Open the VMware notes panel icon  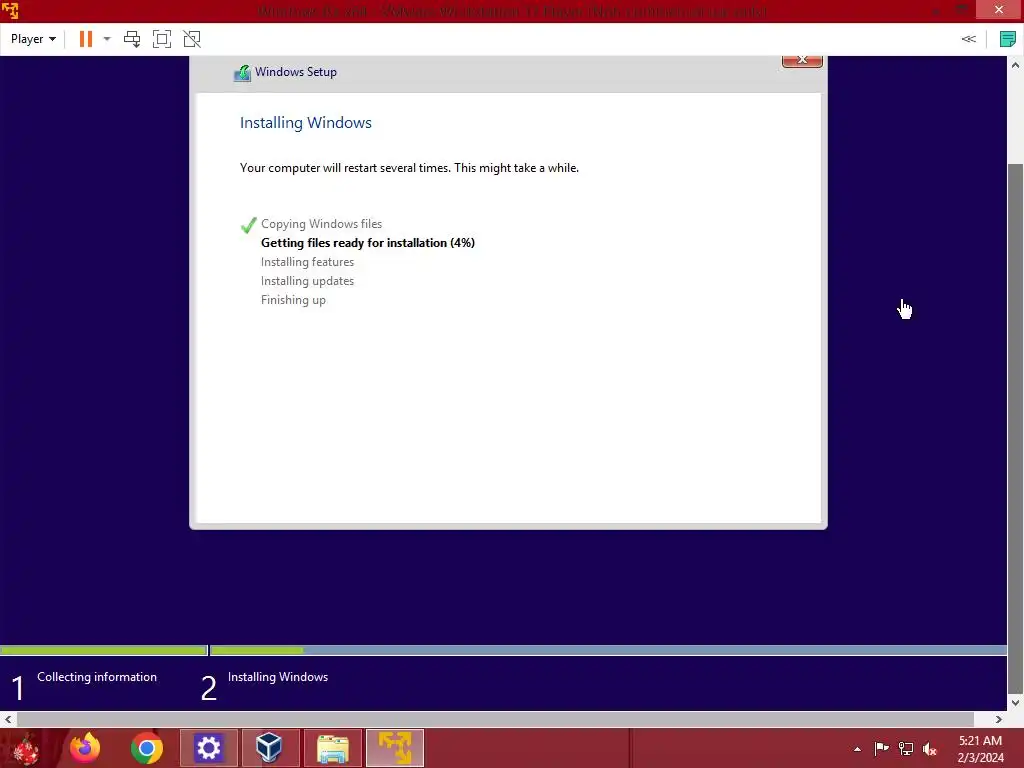coord(1008,39)
